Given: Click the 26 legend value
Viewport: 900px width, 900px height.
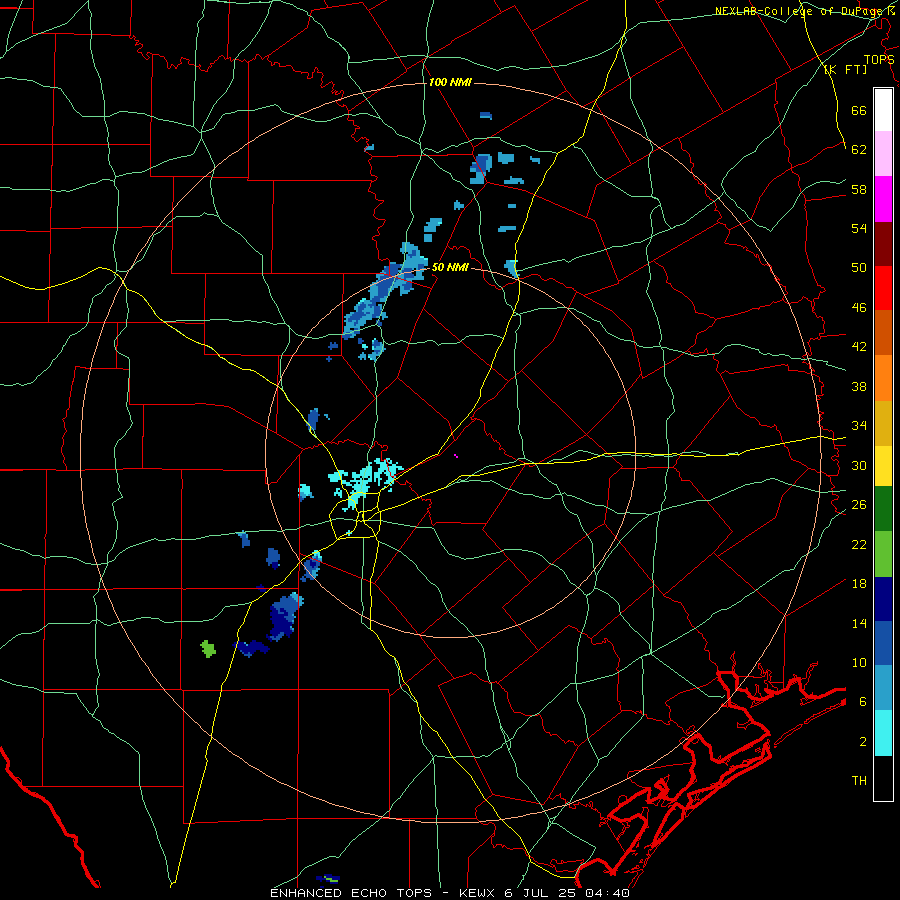Looking at the screenshot, I should click(x=859, y=505).
